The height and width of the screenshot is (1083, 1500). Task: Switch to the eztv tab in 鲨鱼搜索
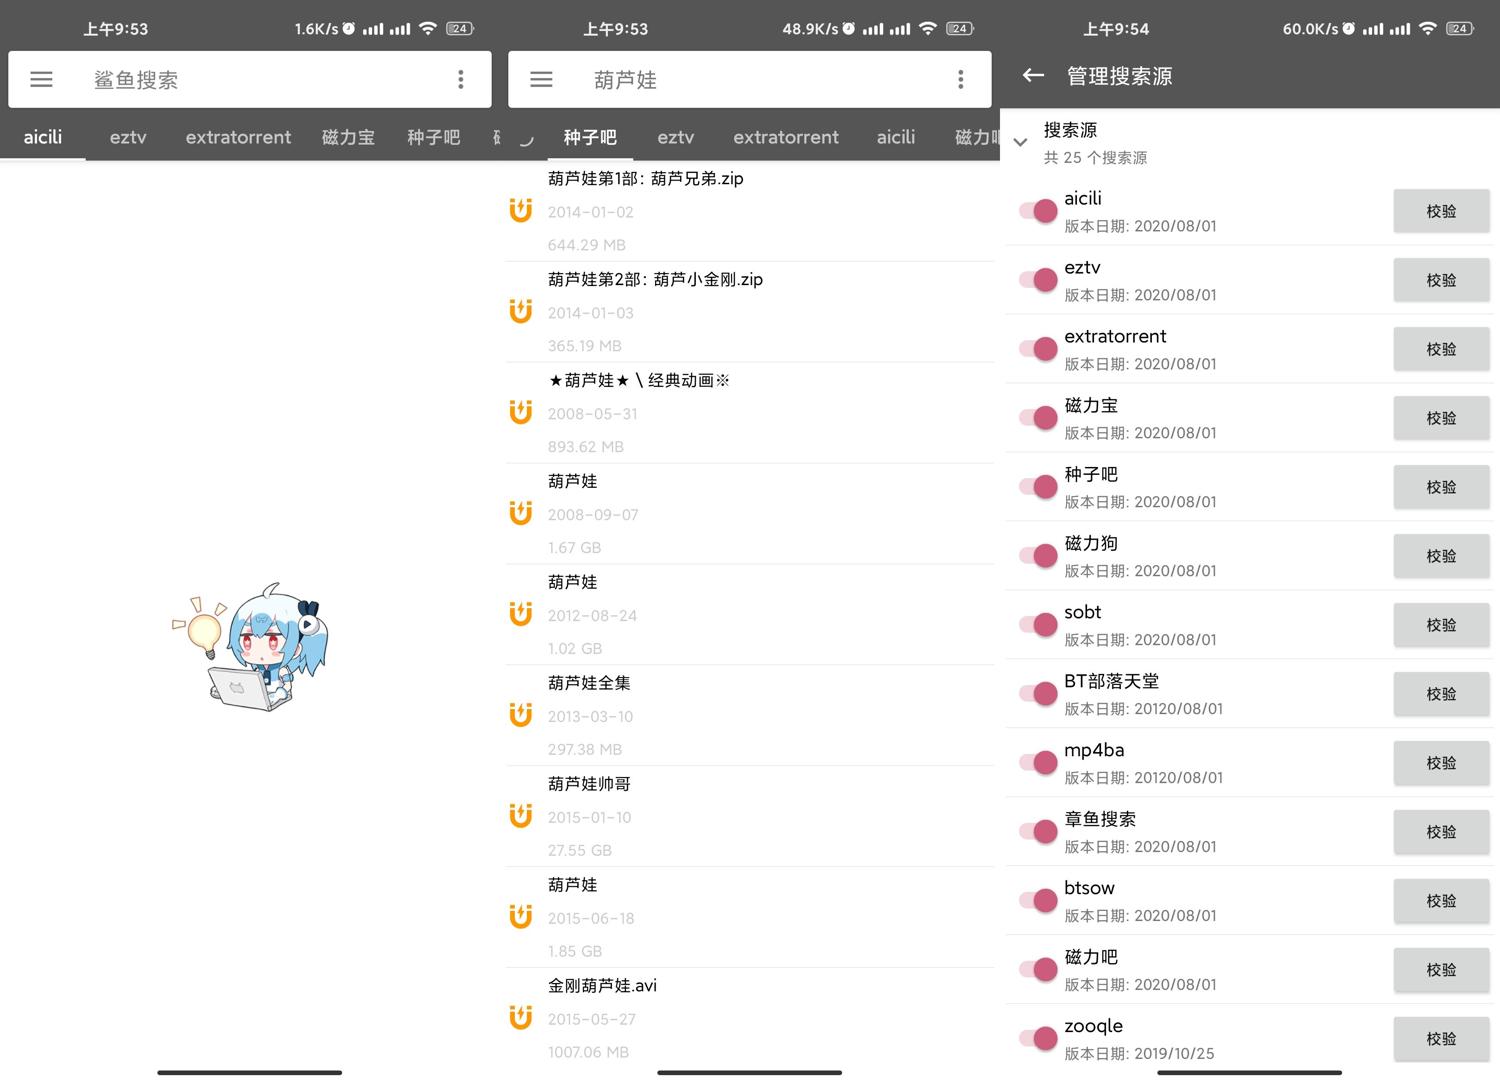point(128,137)
